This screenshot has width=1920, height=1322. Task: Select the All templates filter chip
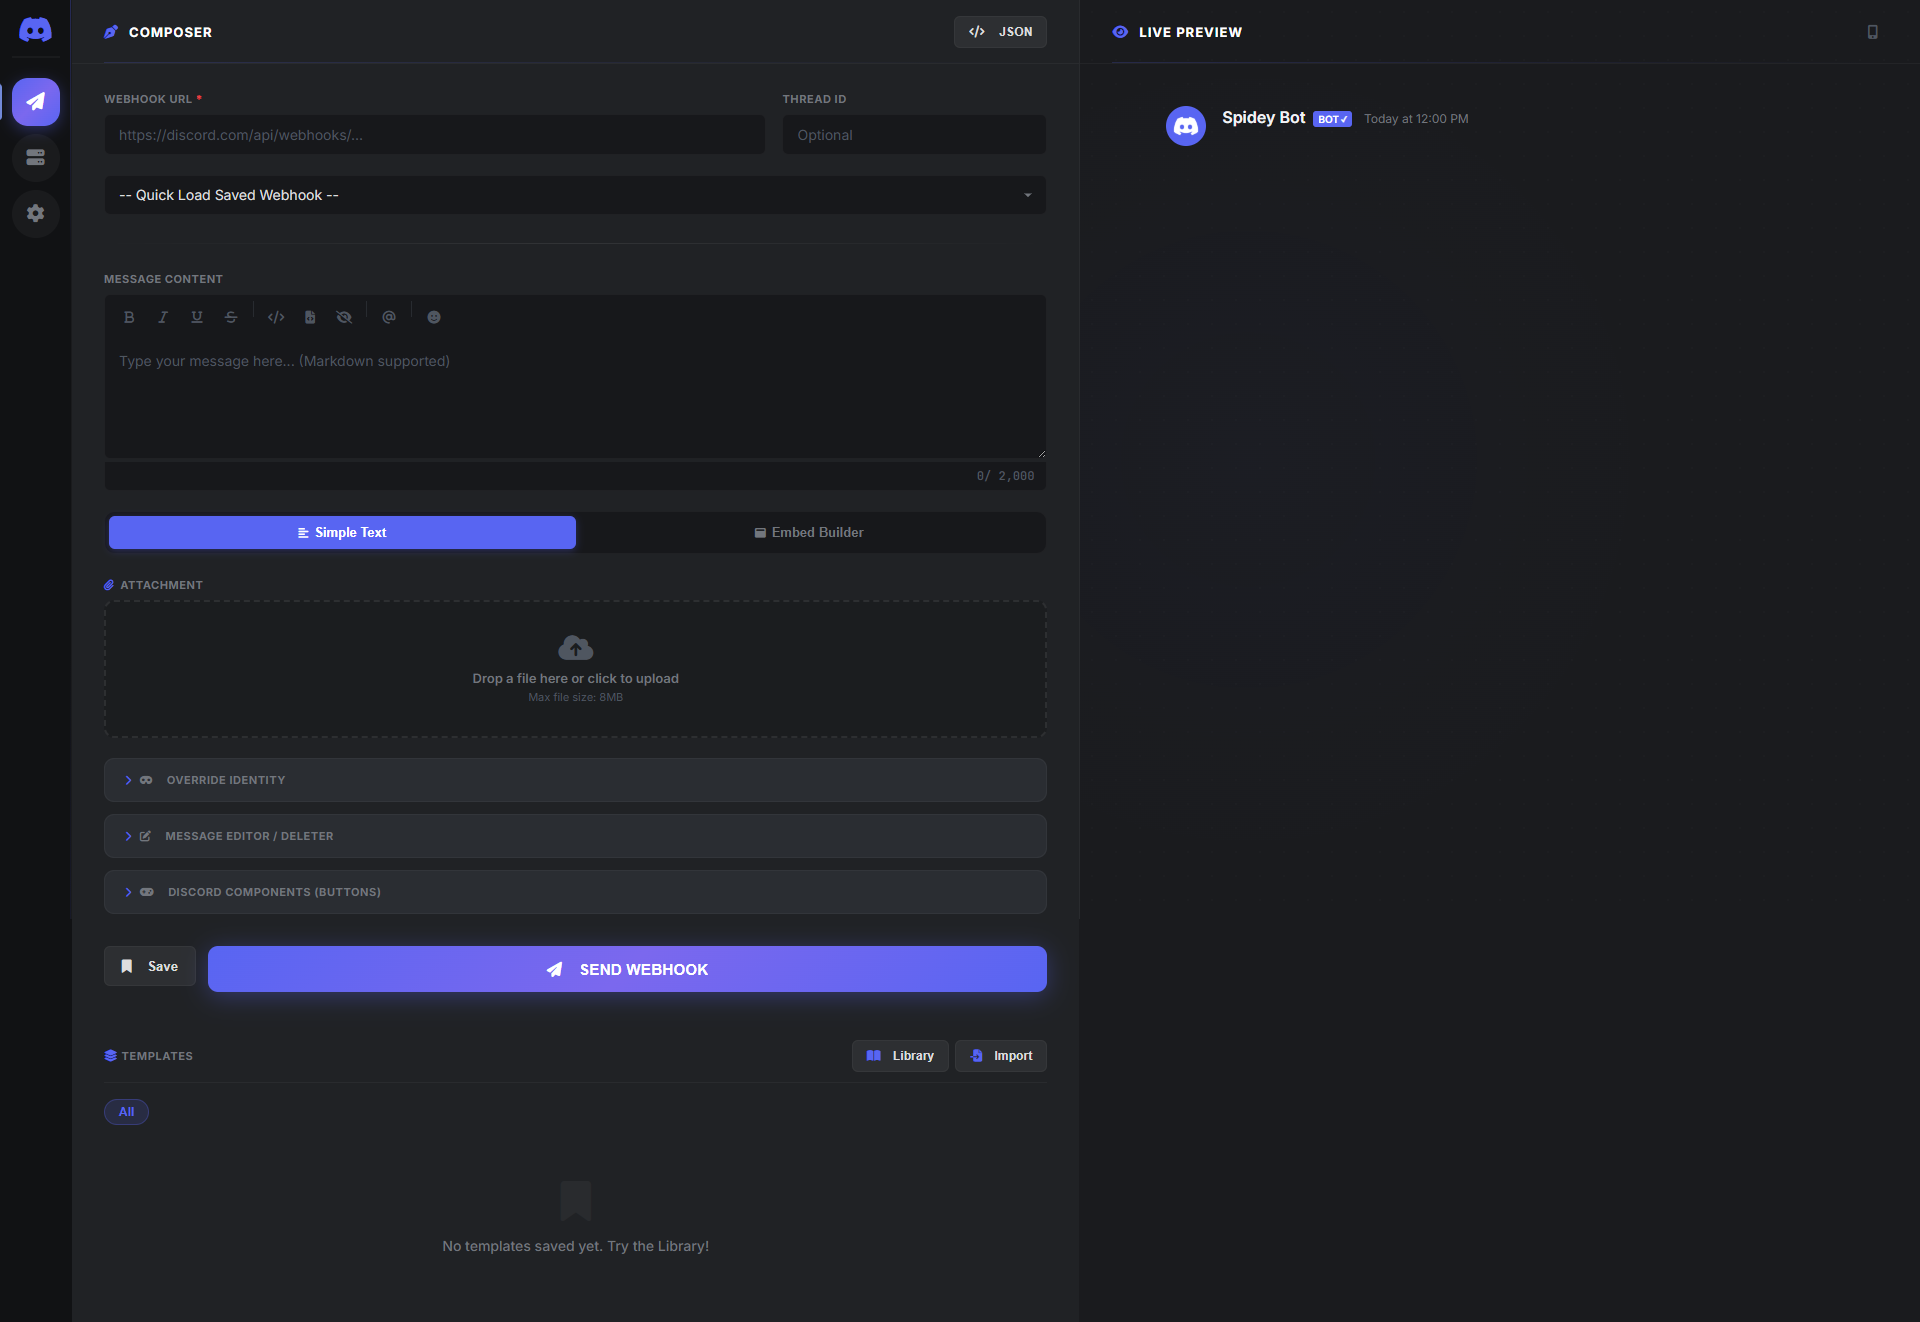click(126, 1112)
